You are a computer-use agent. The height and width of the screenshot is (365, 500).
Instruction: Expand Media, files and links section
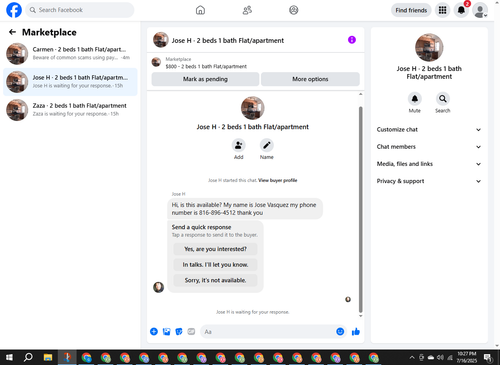click(x=429, y=164)
